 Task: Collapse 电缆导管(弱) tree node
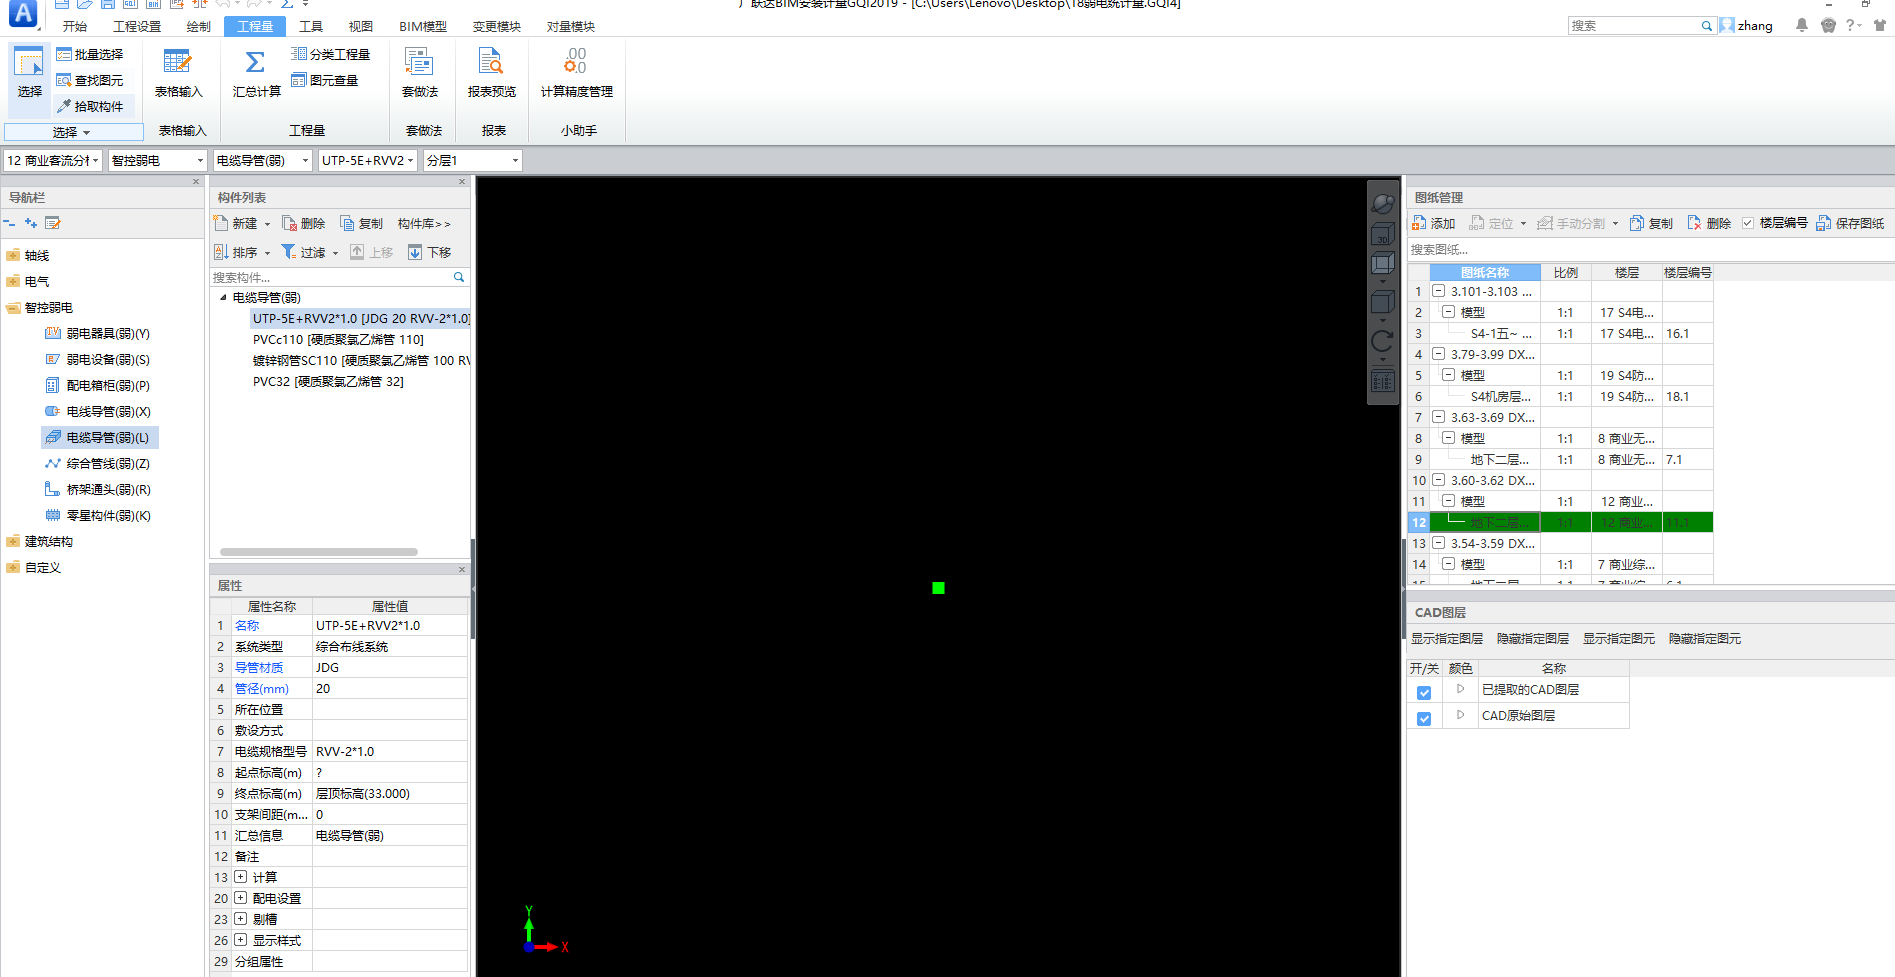point(223,297)
